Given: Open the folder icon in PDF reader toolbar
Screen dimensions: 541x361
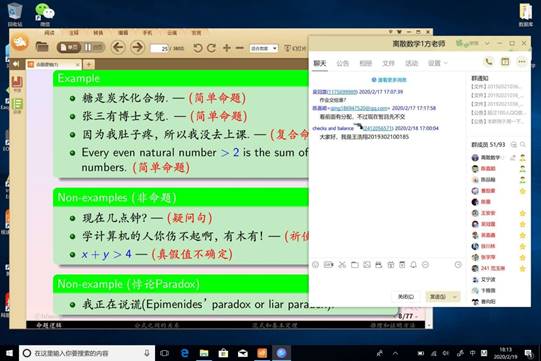Looking at the screenshot, I should (42, 47).
